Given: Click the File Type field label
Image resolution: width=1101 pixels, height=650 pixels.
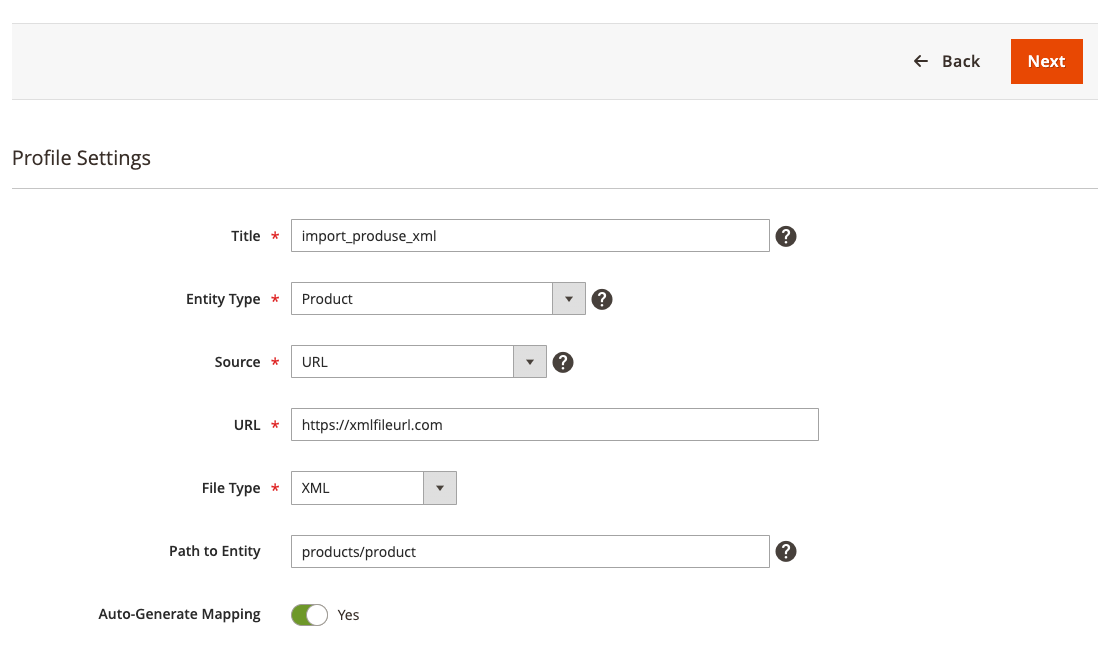Looking at the screenshot, I should click(231, 488).
